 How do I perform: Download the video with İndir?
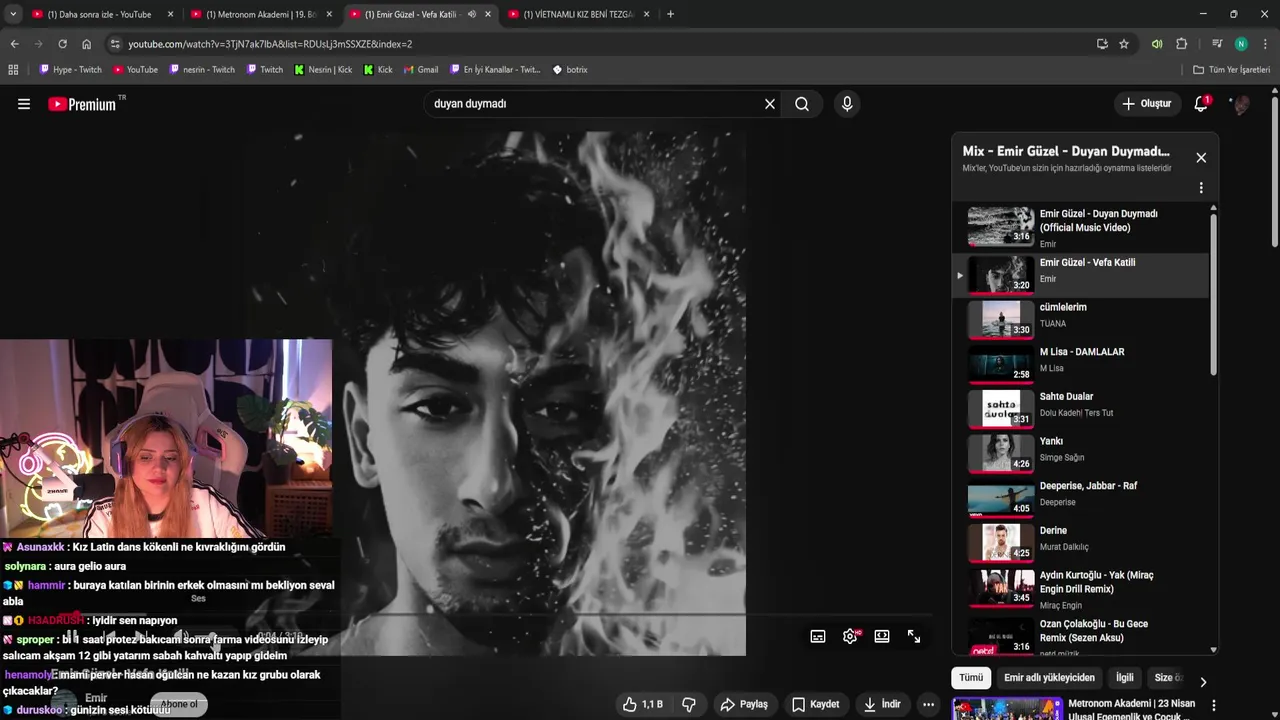(x=883, y=704)
